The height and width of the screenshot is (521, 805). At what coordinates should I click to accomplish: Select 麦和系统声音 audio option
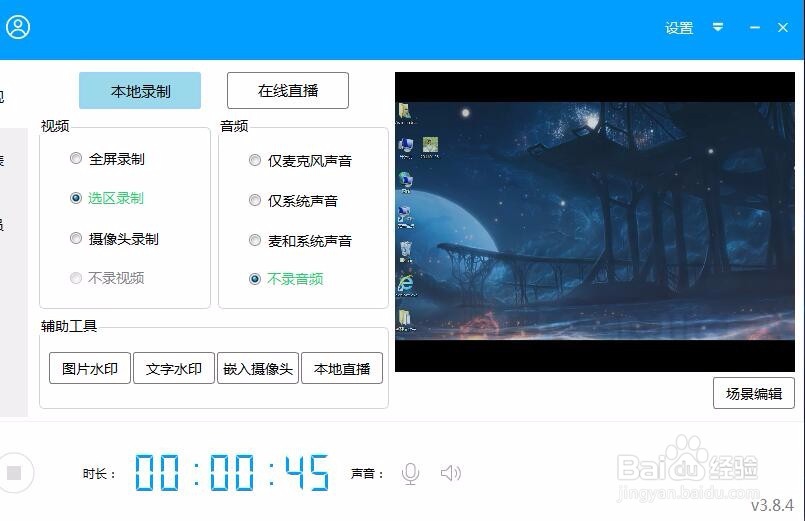[x=300, y=240]
